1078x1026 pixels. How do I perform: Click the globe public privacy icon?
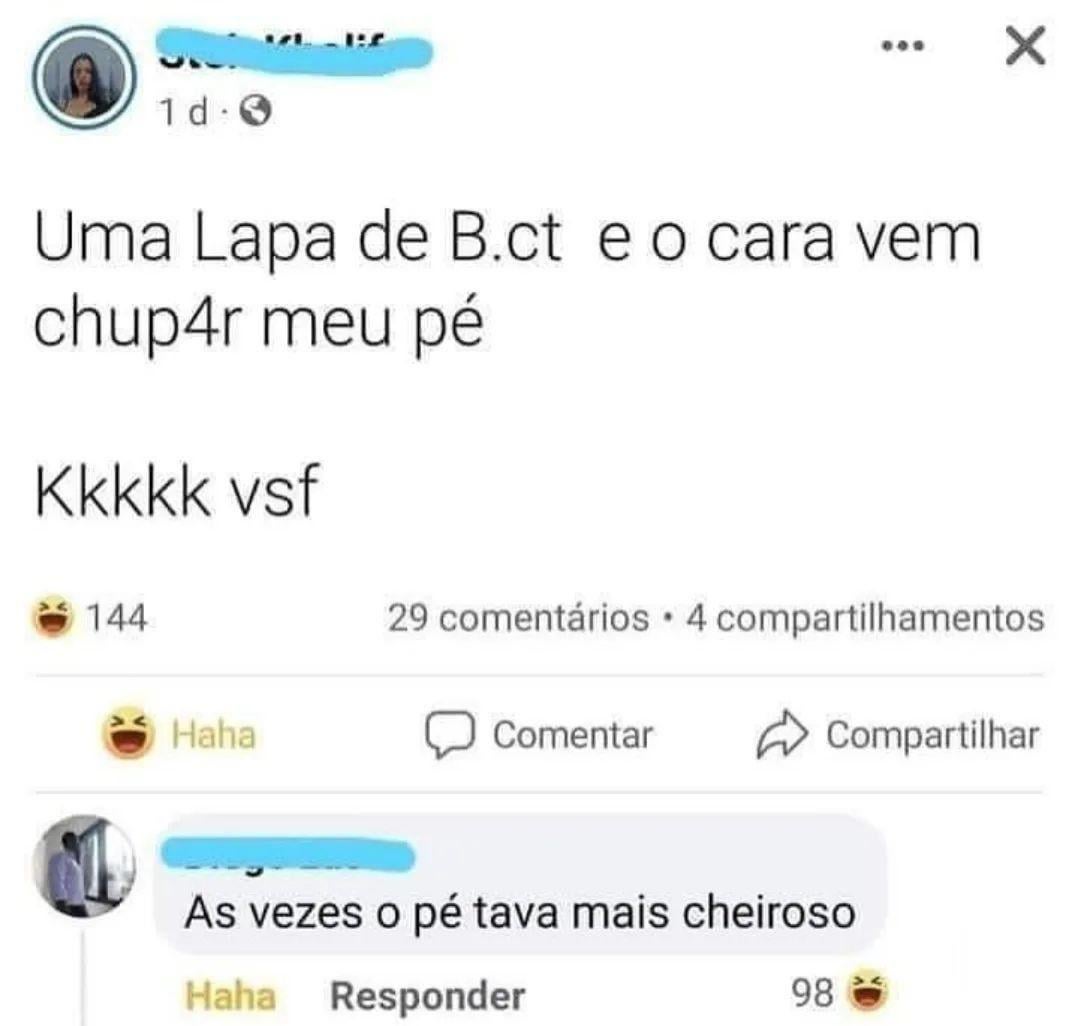coord(255,111)
